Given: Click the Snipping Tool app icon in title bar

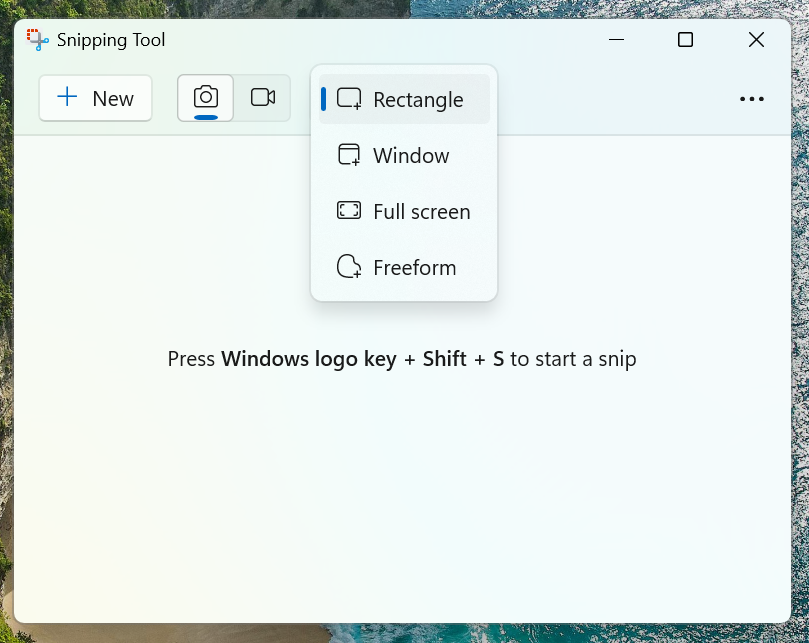Looking at the screenshot, I should click(38, 40).
